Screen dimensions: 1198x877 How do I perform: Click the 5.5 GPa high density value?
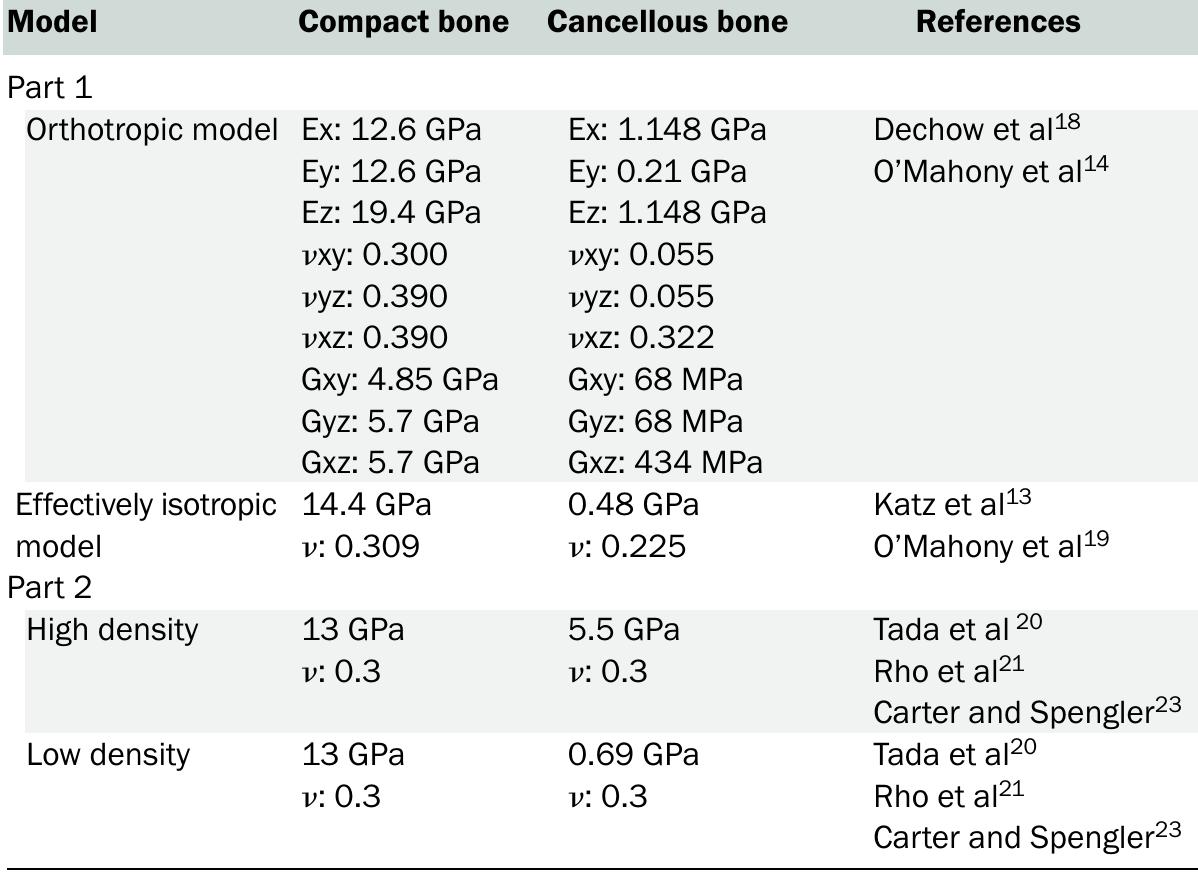(x=623, y=630)
